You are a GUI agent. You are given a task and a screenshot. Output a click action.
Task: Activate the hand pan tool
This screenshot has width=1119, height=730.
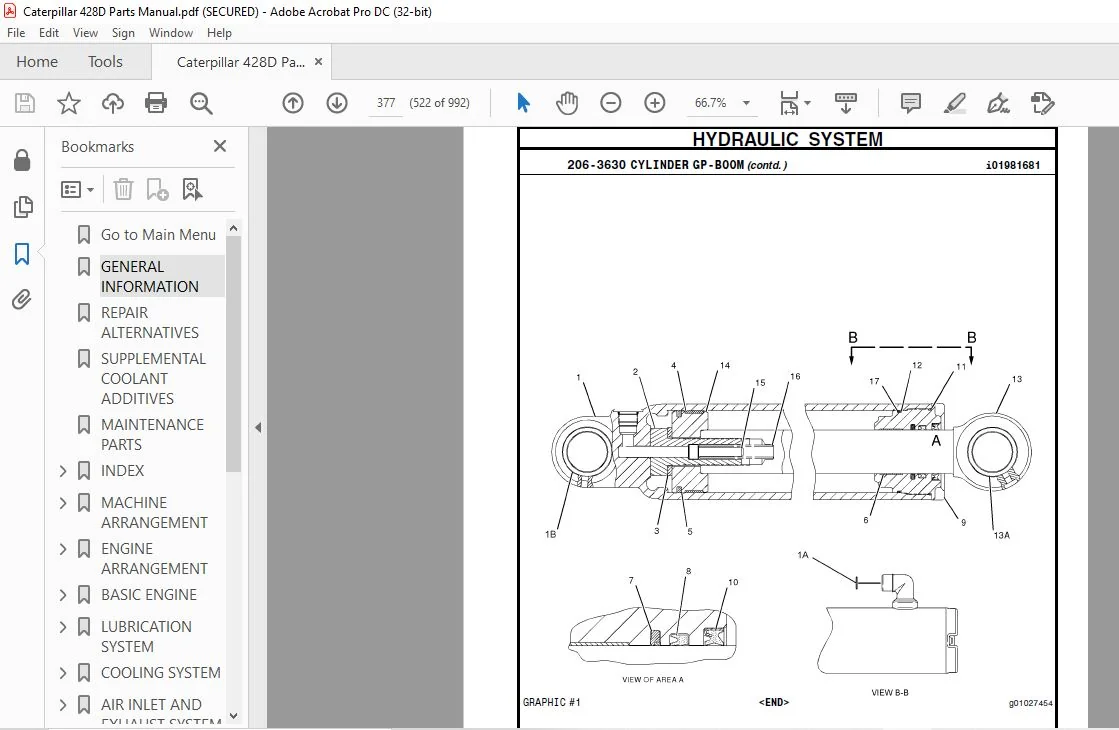567,103
